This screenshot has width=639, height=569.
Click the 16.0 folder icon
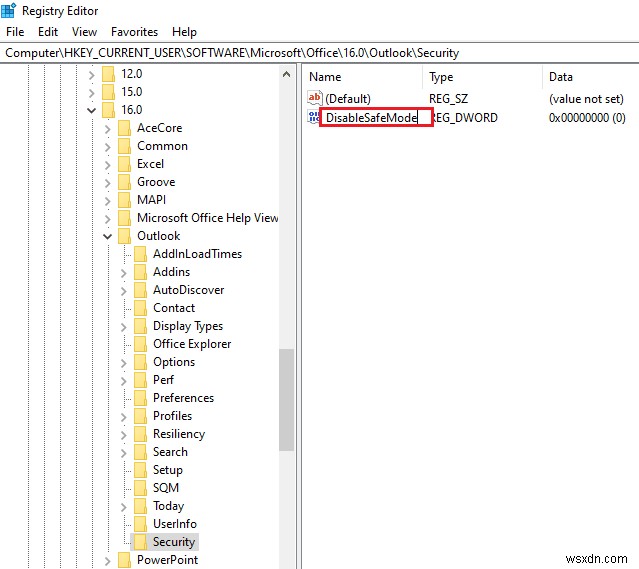click(108, 110)
